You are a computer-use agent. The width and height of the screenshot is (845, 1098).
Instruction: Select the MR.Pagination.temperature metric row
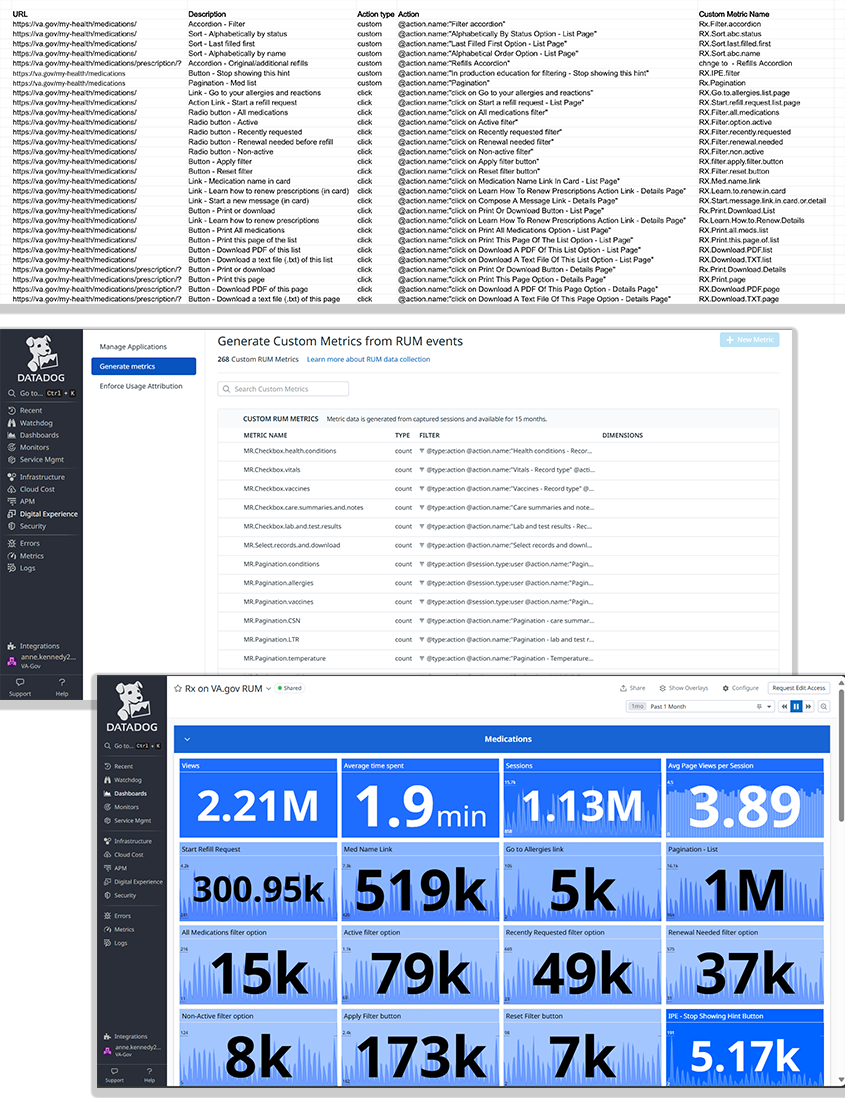[x=498, y=658]
